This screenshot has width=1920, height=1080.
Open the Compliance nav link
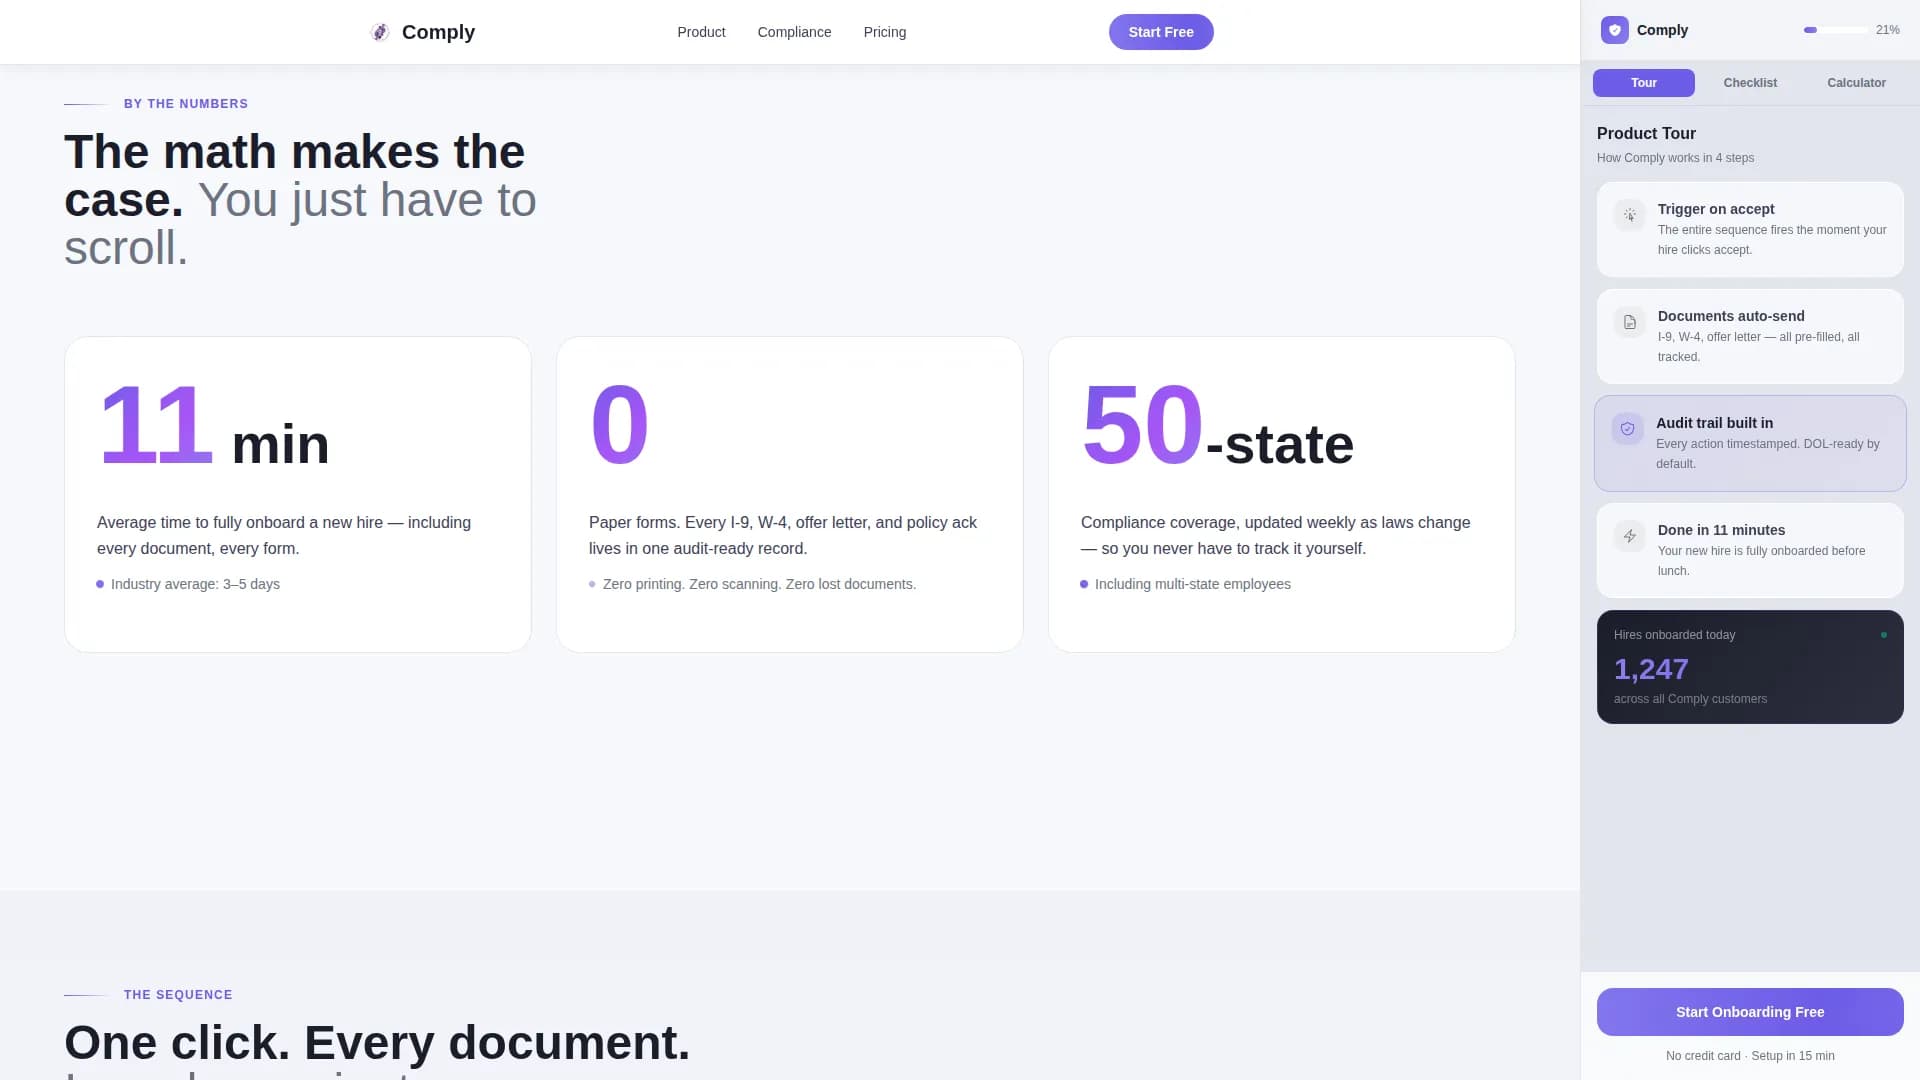click(794, 32)
